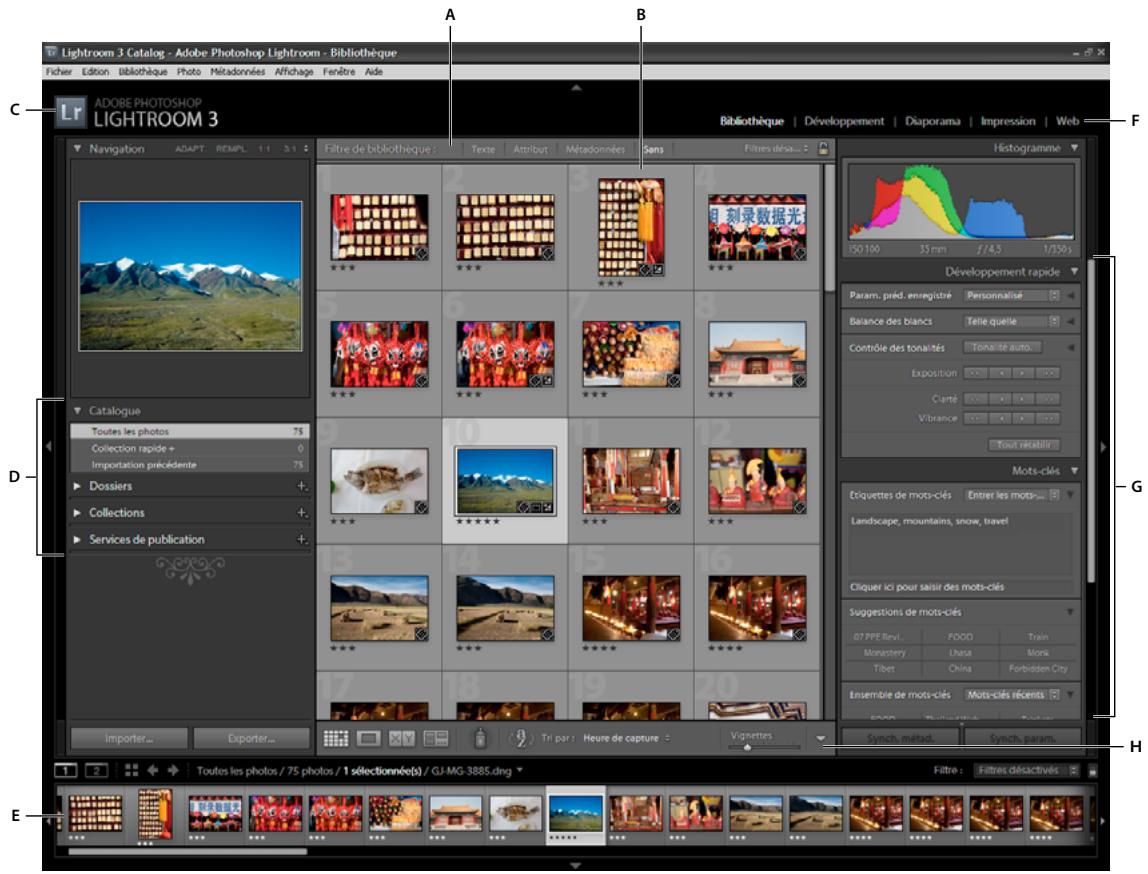Switch to grid view mode
The width and height of the screenshot is (1148, 874).
(x=335, y=739)
